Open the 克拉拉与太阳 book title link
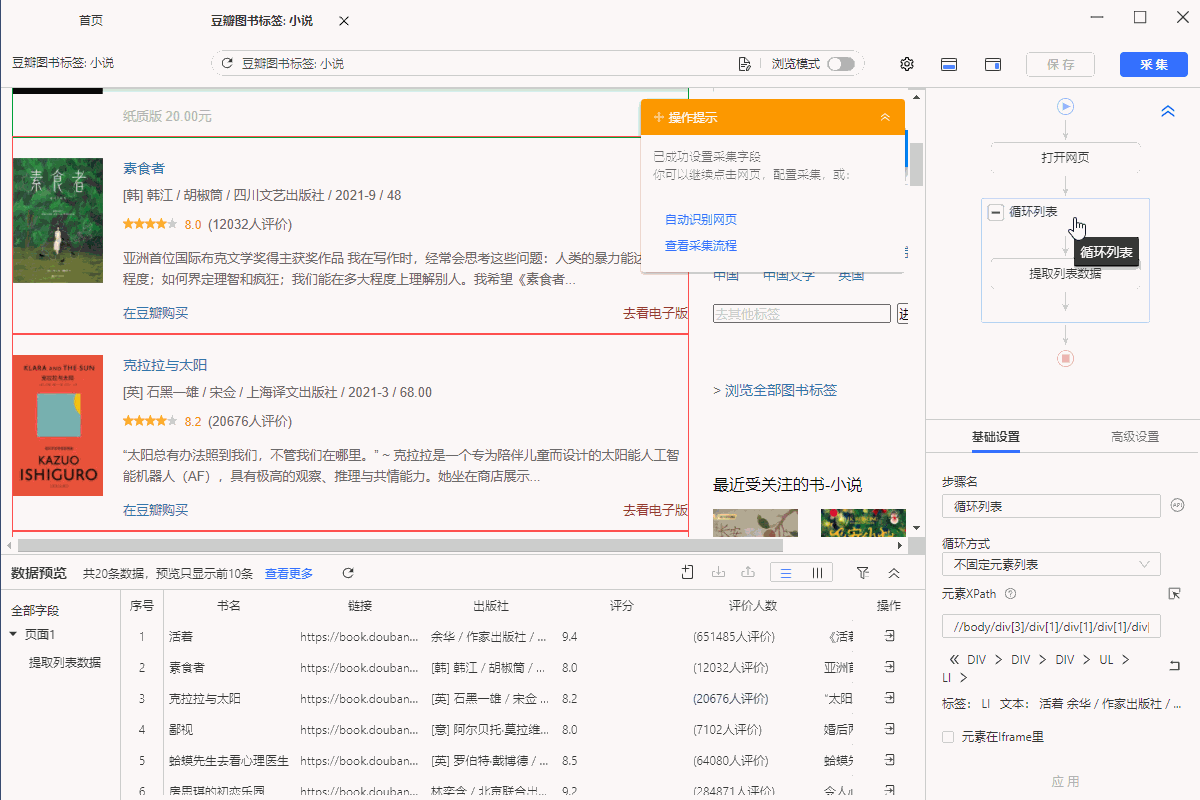 (165, 365)
